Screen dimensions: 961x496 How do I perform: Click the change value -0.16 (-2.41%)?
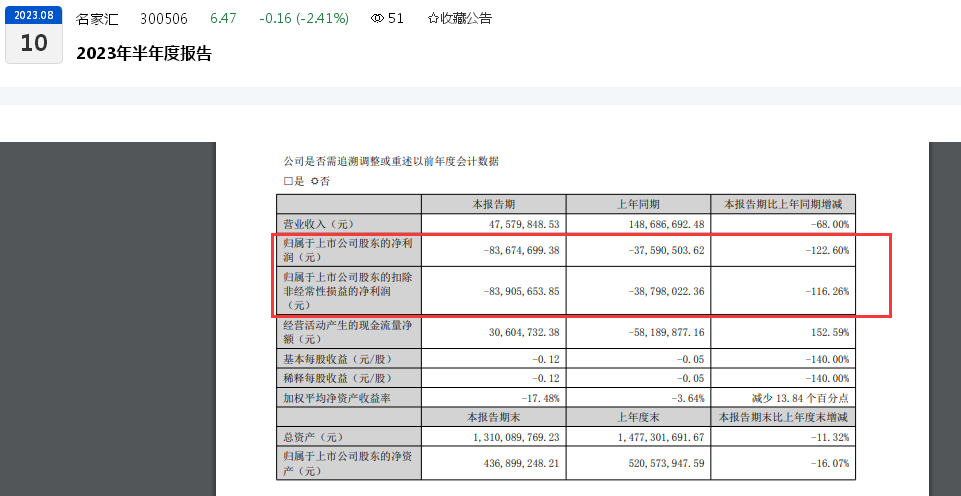[x=304, y=18]
